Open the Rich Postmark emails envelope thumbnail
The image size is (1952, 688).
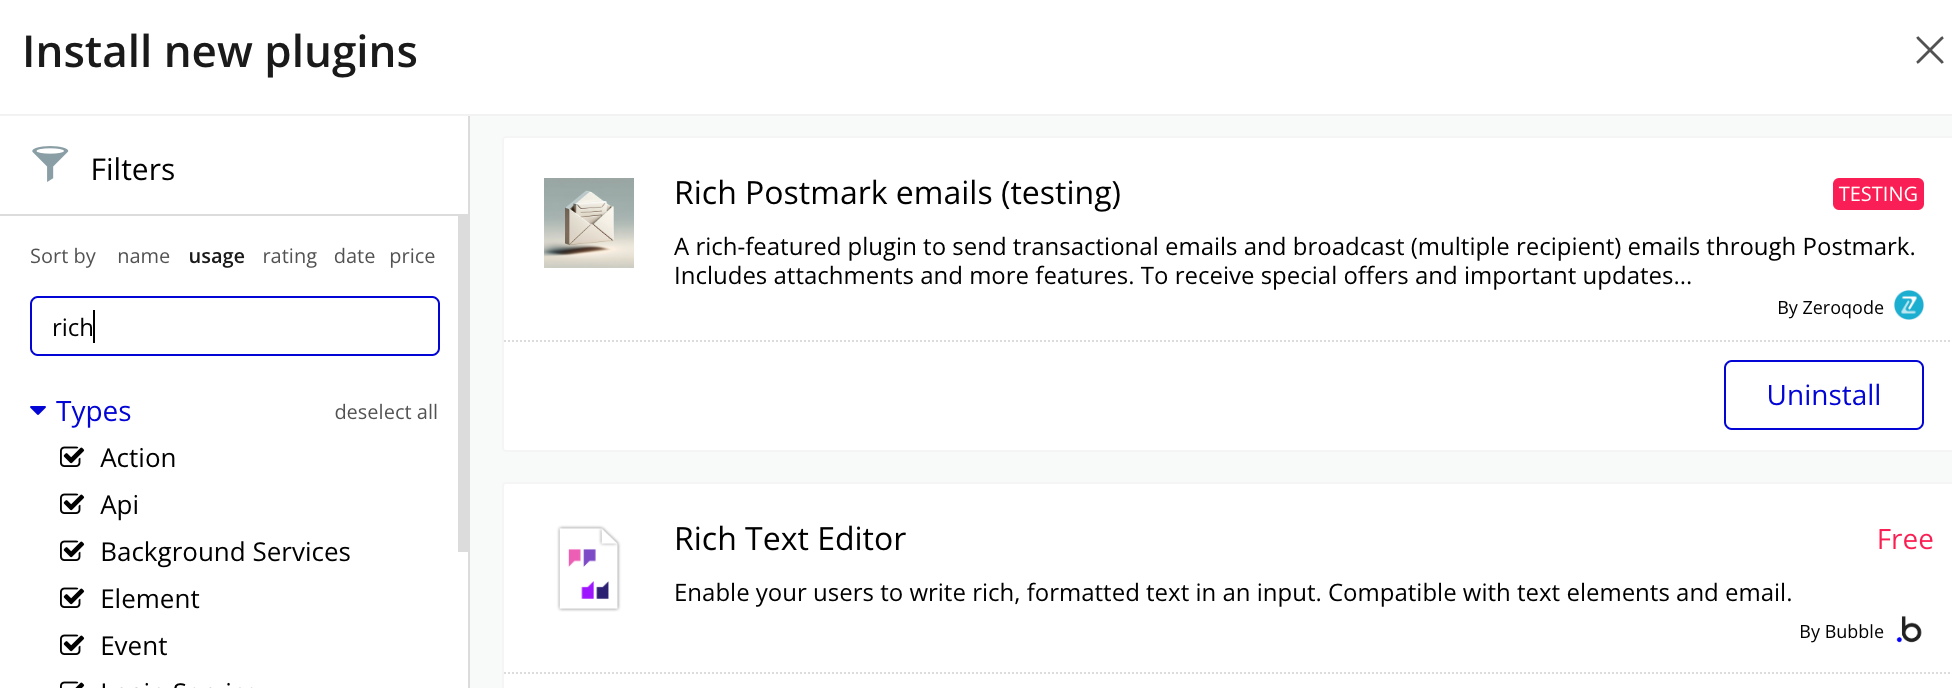point(589,223)
